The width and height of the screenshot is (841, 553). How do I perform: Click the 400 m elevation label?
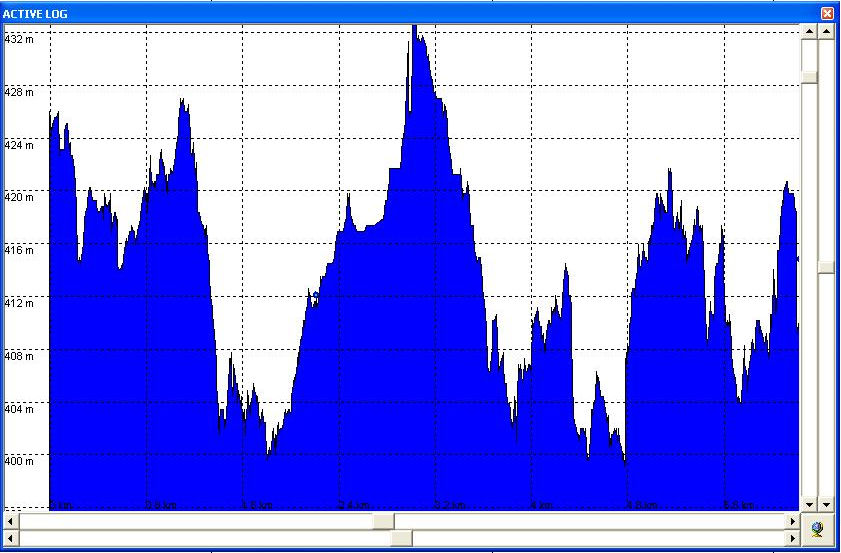pyautogui.click(x=19, y=461)
